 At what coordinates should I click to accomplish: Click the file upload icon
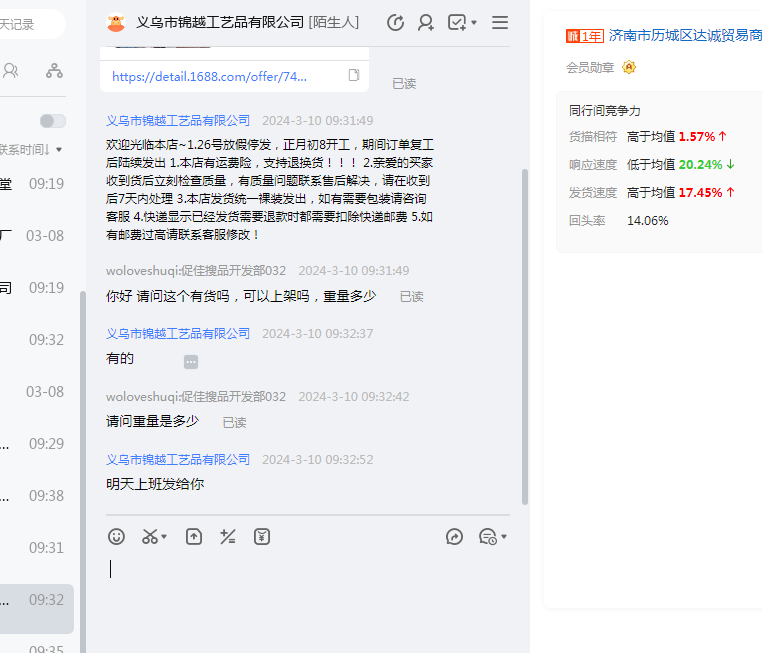pyautogui.click(x=194, y=537)
